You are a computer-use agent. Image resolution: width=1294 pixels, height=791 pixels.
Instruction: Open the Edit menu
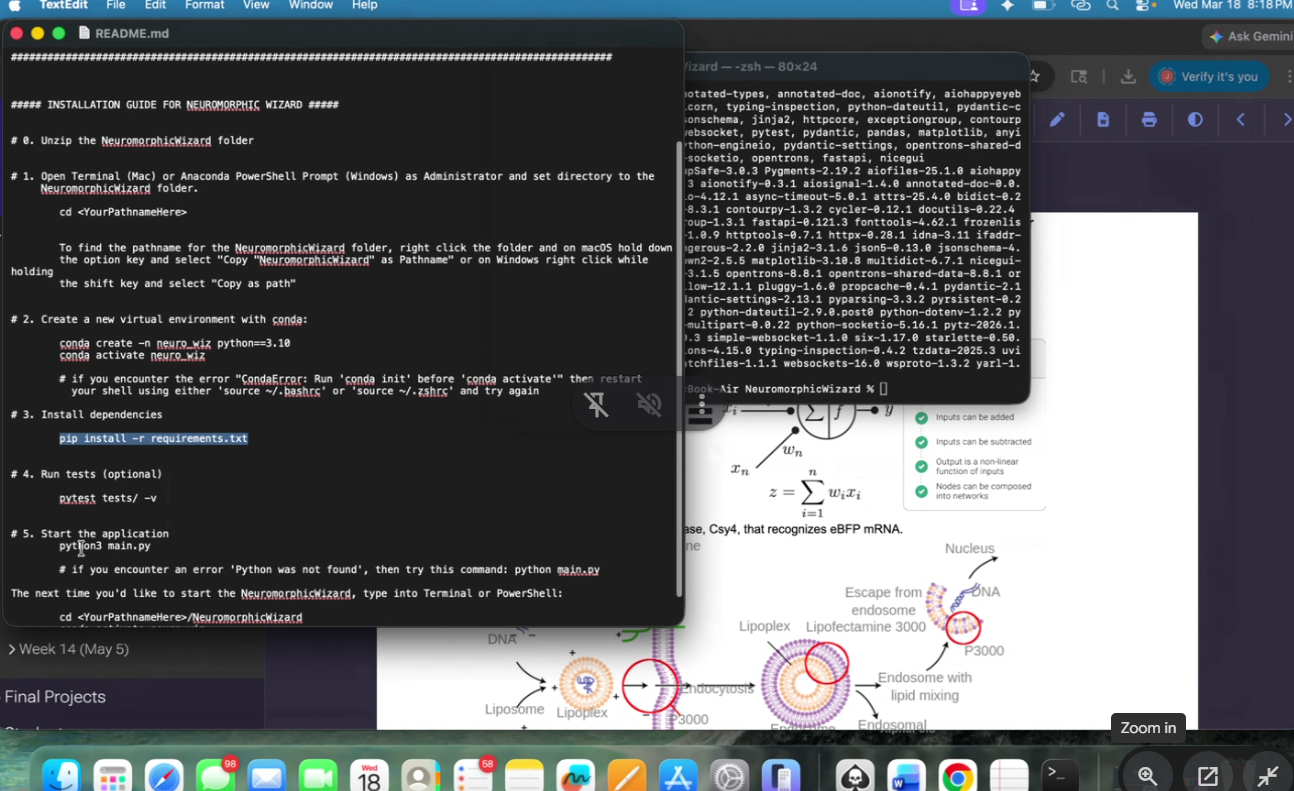pos(155,5)
